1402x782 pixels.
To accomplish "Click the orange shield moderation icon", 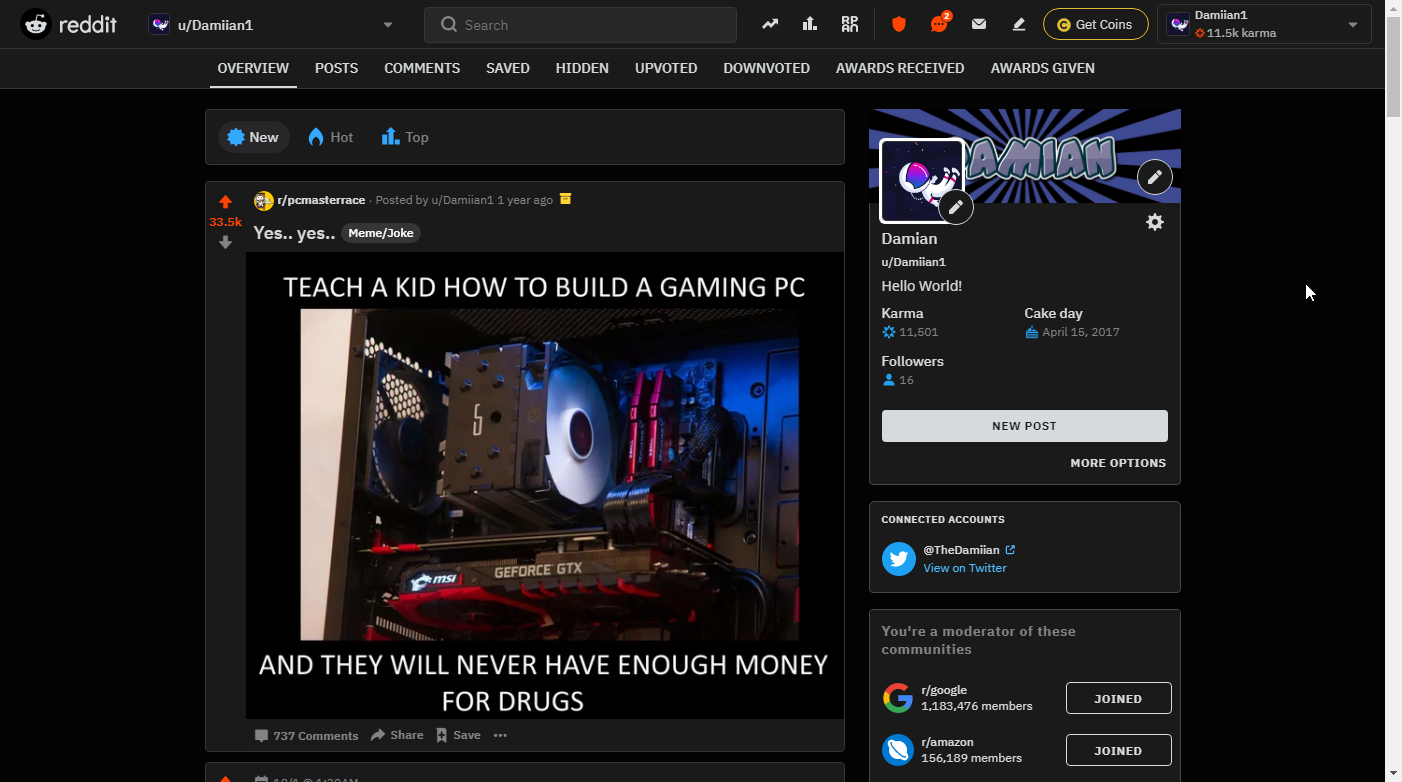I will click(x=898, y=25).
